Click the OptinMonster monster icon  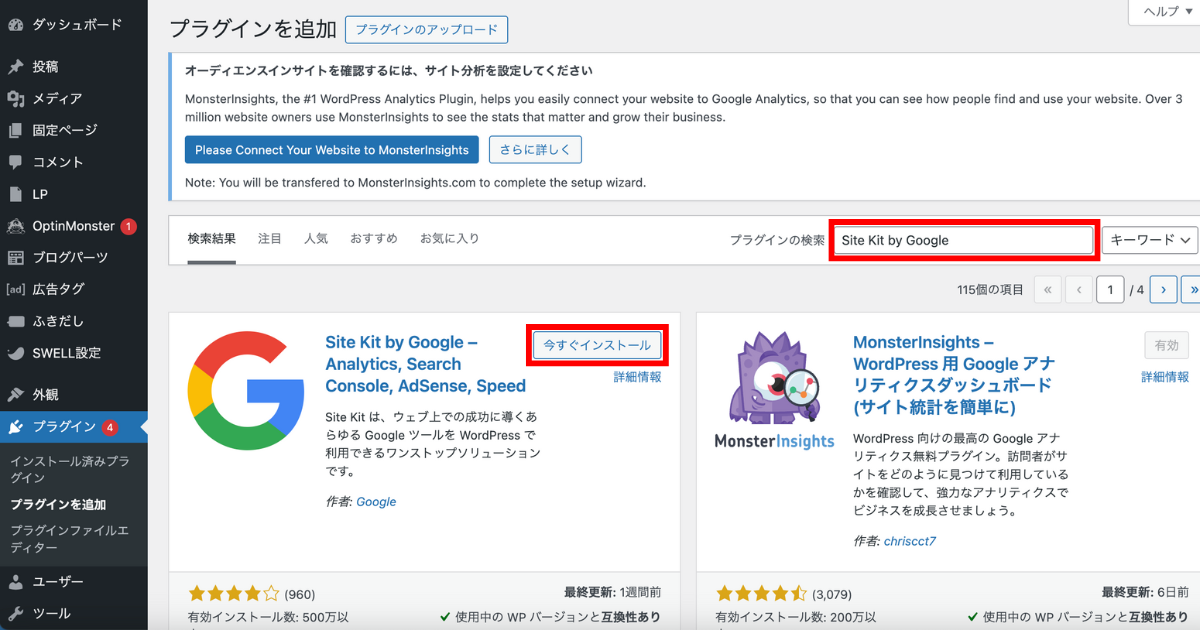[x=16, y=226]
